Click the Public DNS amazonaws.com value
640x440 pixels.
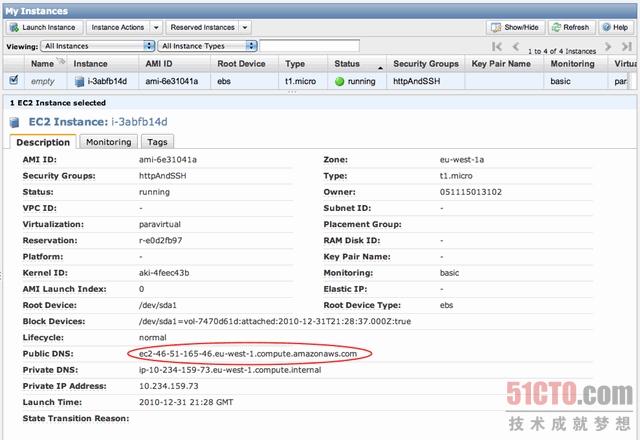coord(248,353)
